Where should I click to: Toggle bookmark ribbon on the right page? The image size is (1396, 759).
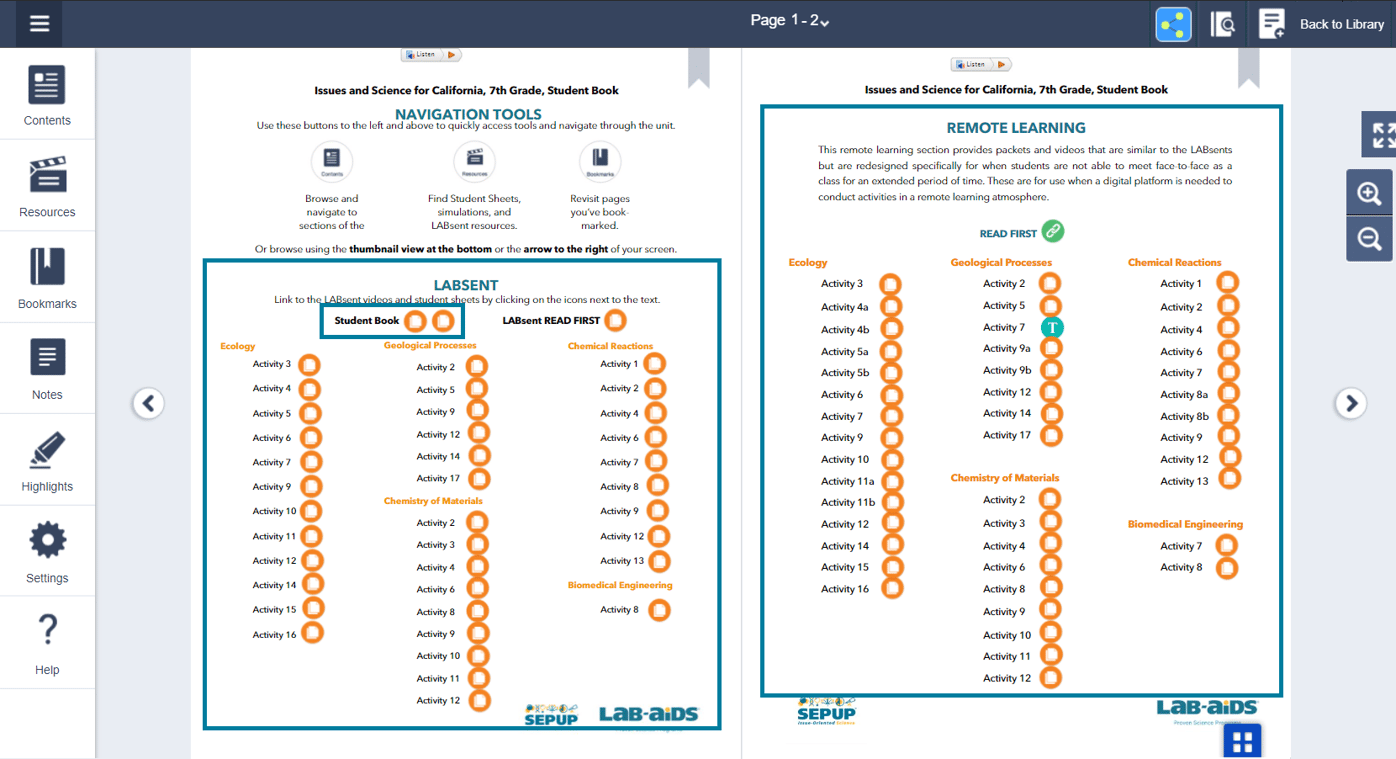(1248, 68)
